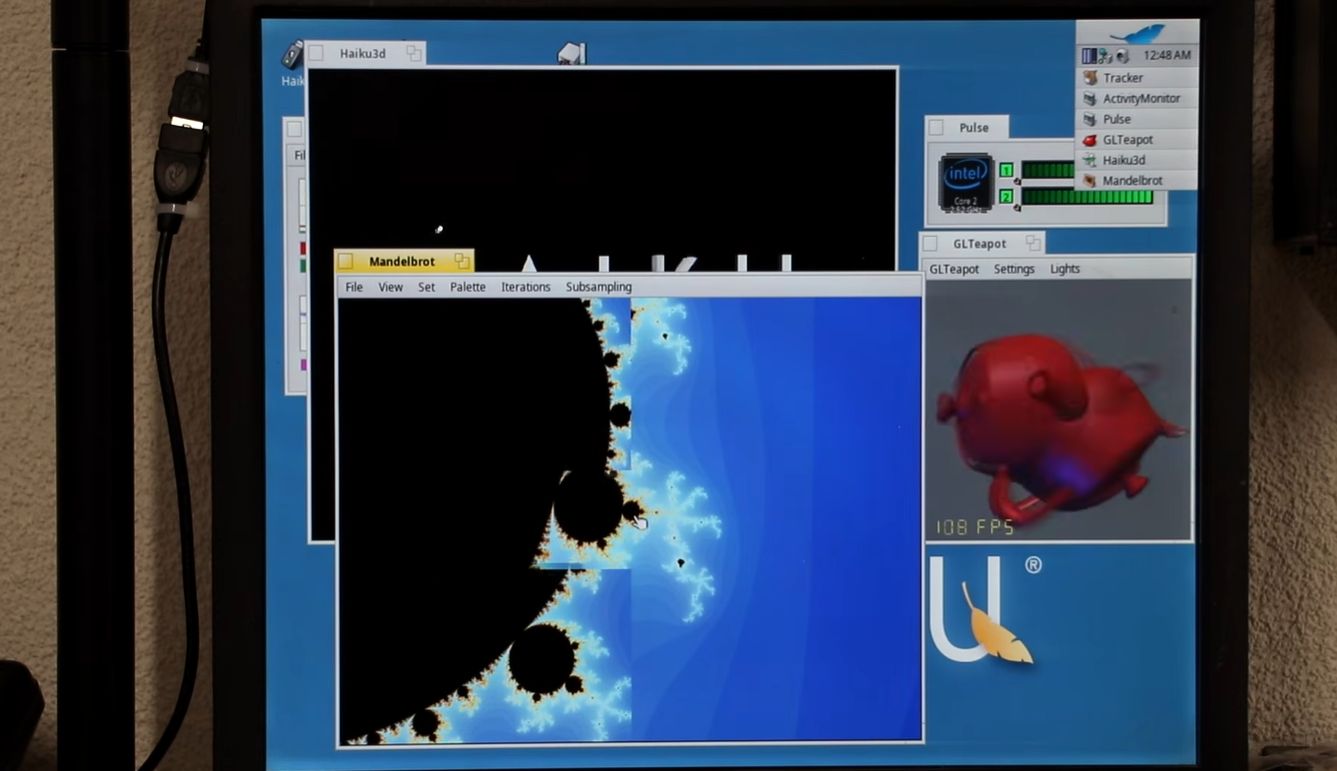The image size is (1337, 771).
Task: Expand the Iterations menu
Action: pos(525,287)
